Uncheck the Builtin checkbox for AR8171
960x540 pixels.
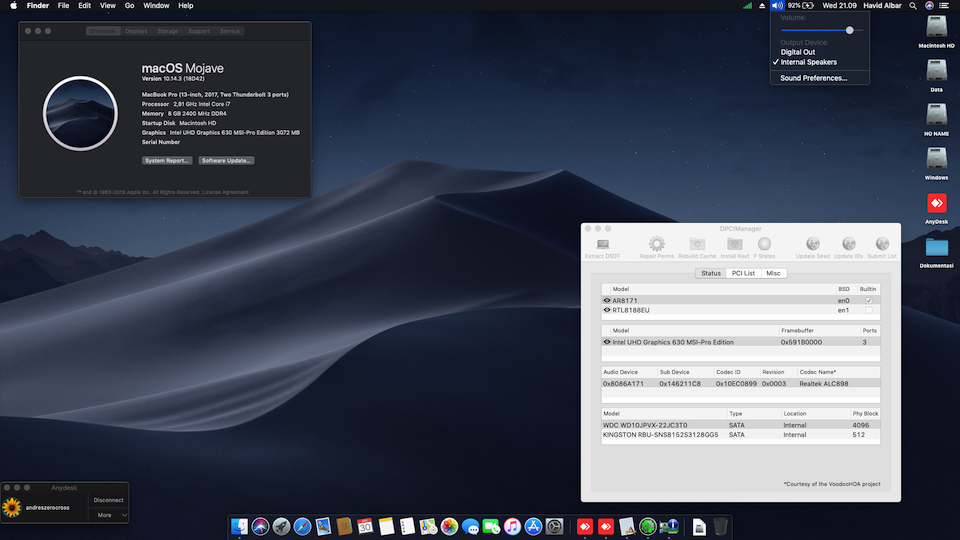click(x=868, y=300)
